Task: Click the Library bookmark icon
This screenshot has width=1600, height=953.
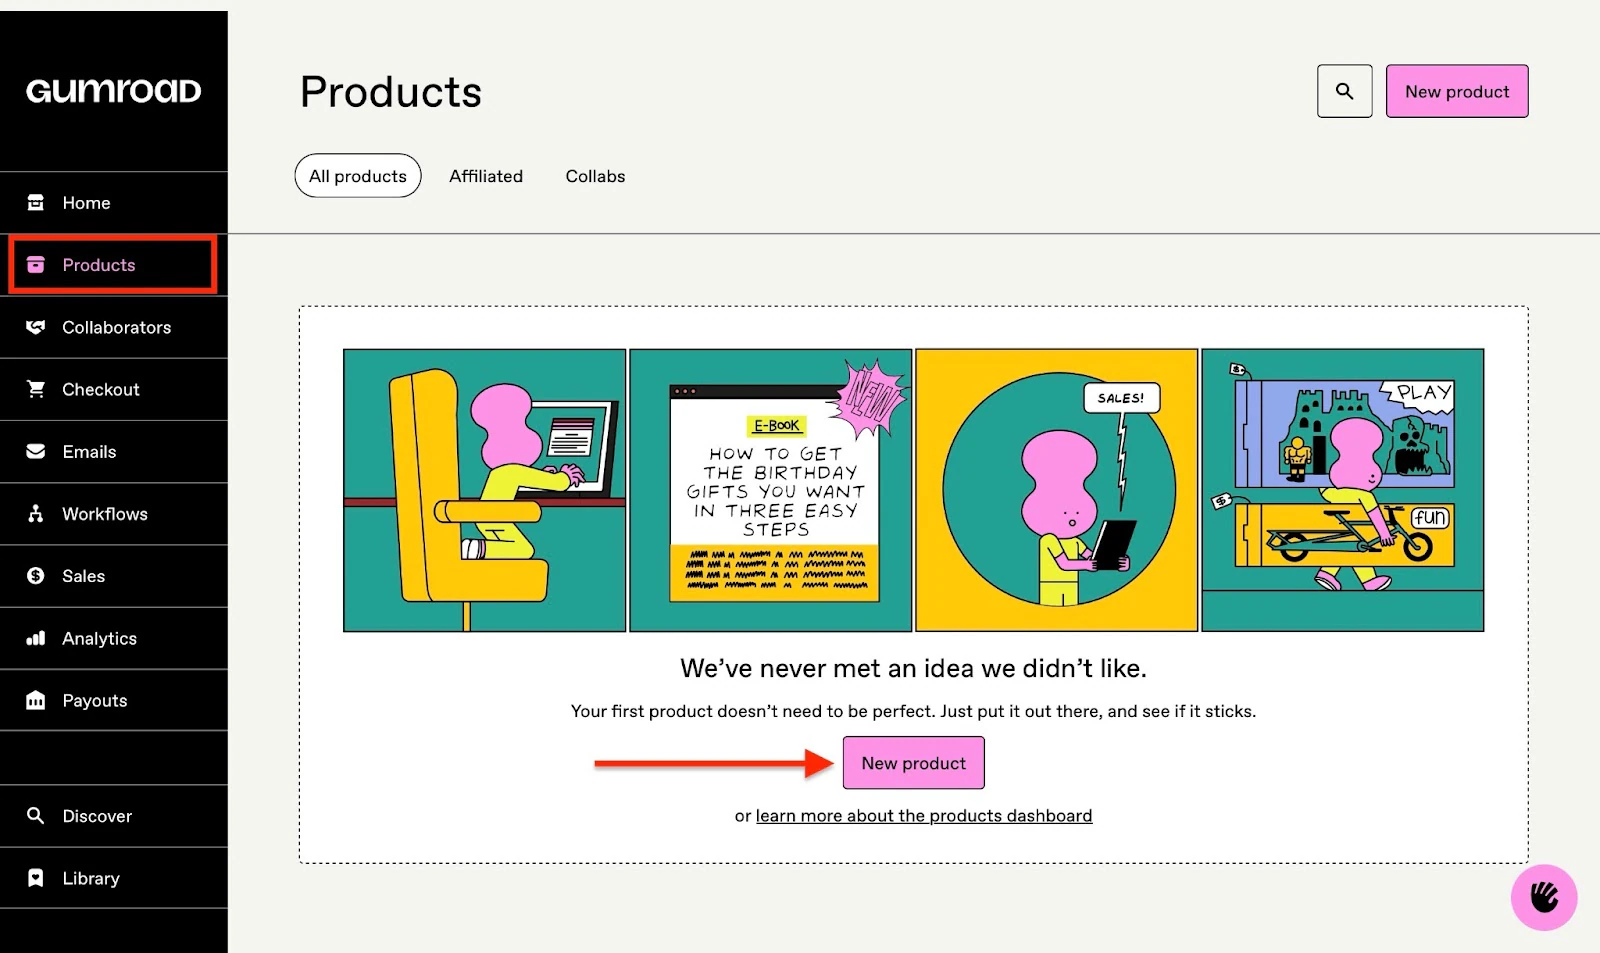Action: [x=36, y=878]
